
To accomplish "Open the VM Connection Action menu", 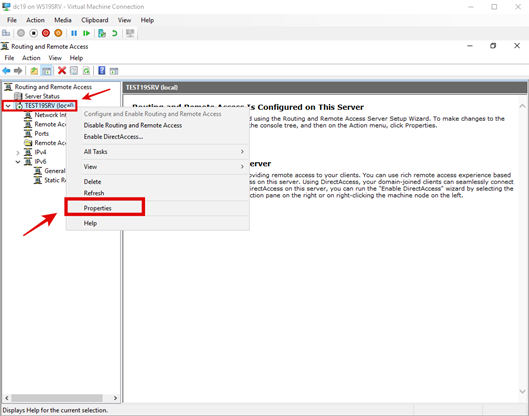I will 35,20.
